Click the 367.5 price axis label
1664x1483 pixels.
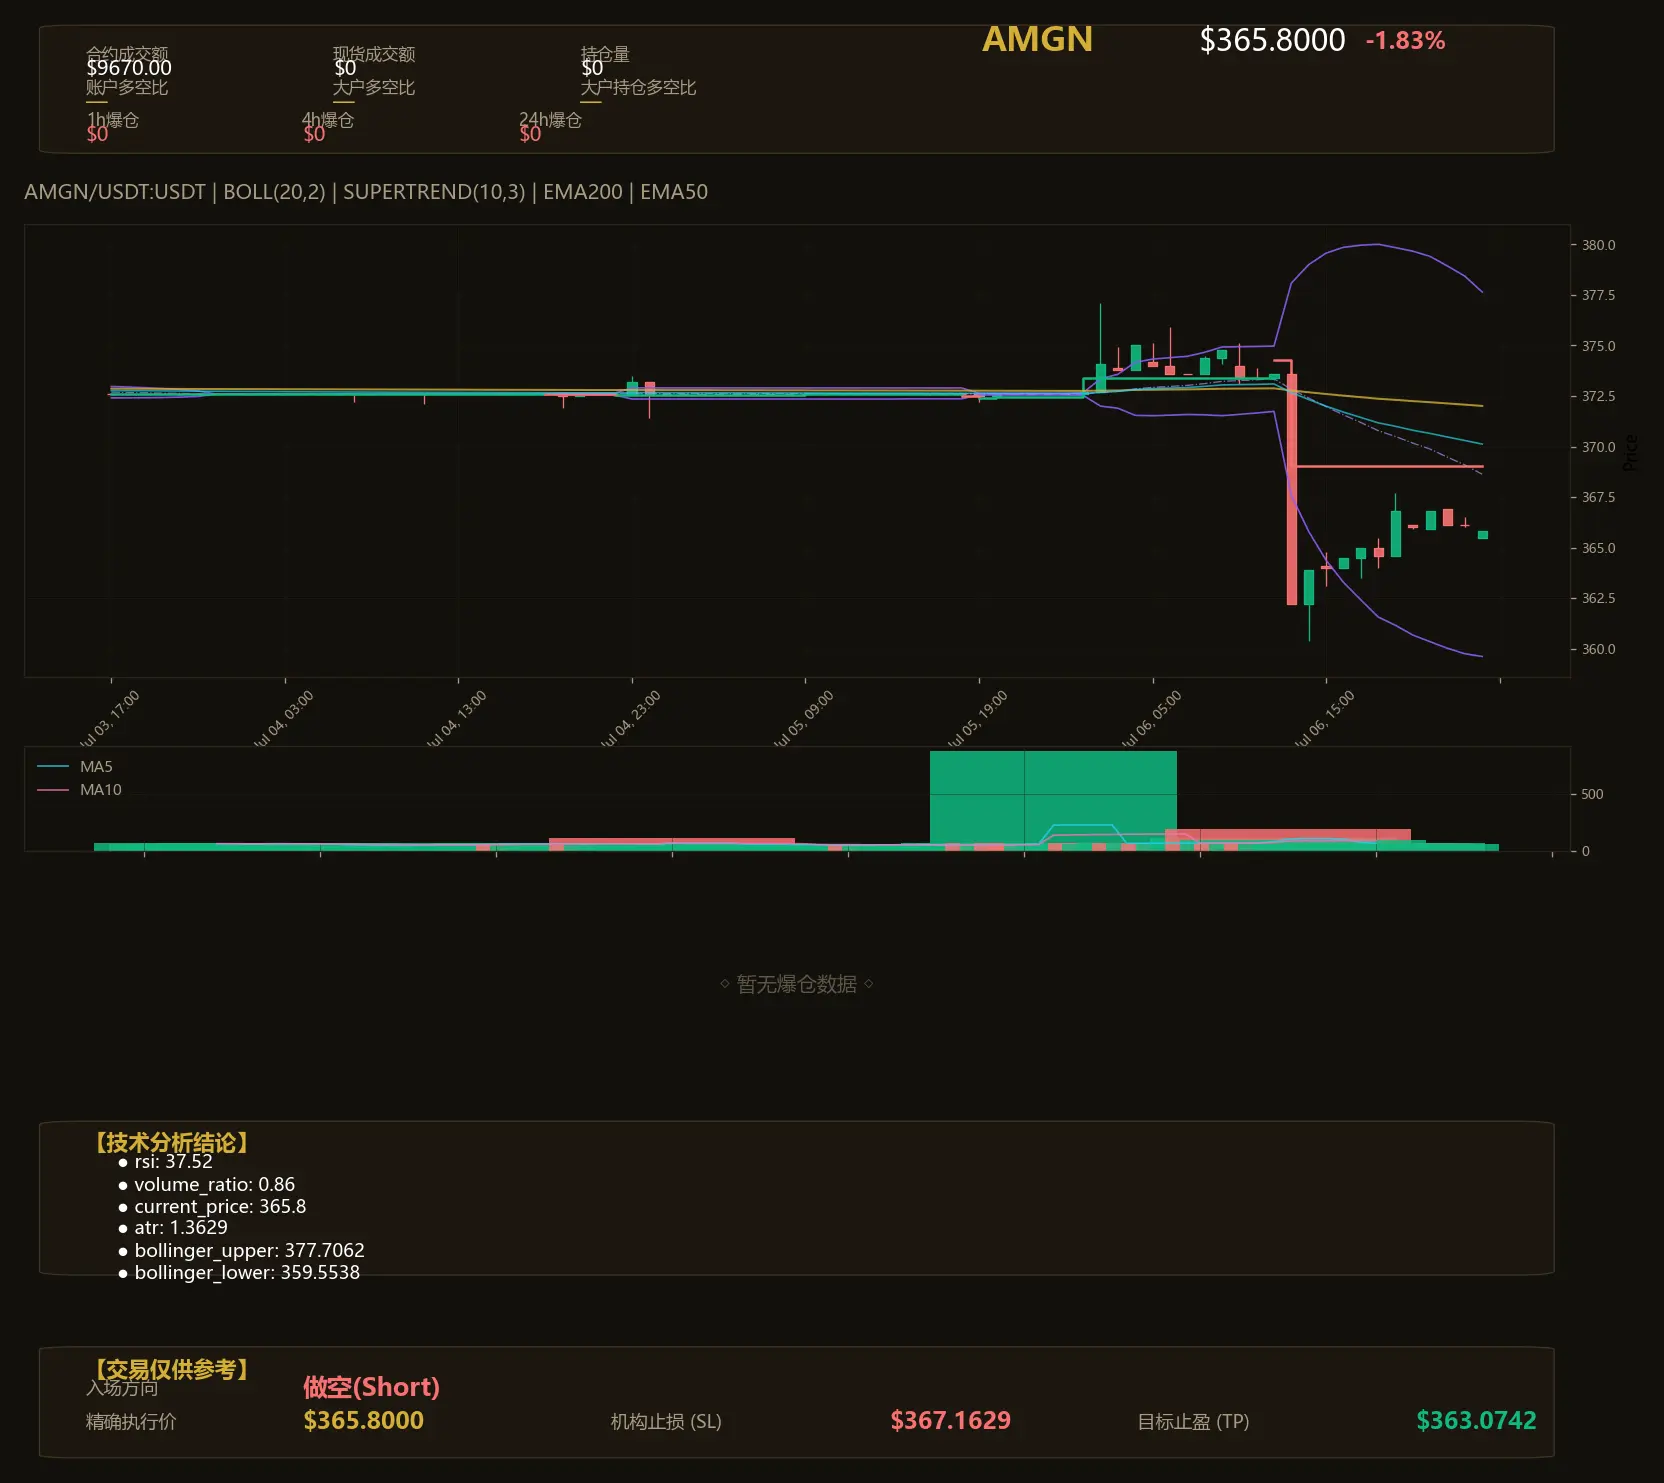(1598, 497)
